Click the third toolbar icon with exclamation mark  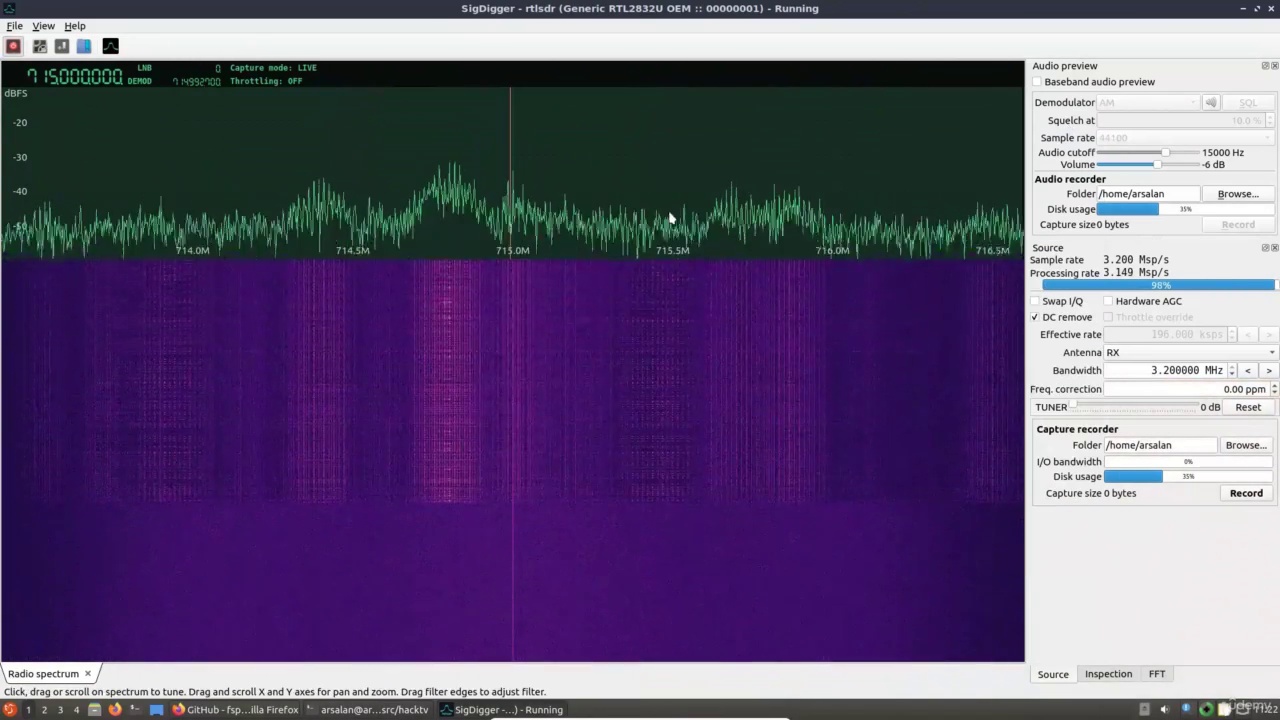62,46
